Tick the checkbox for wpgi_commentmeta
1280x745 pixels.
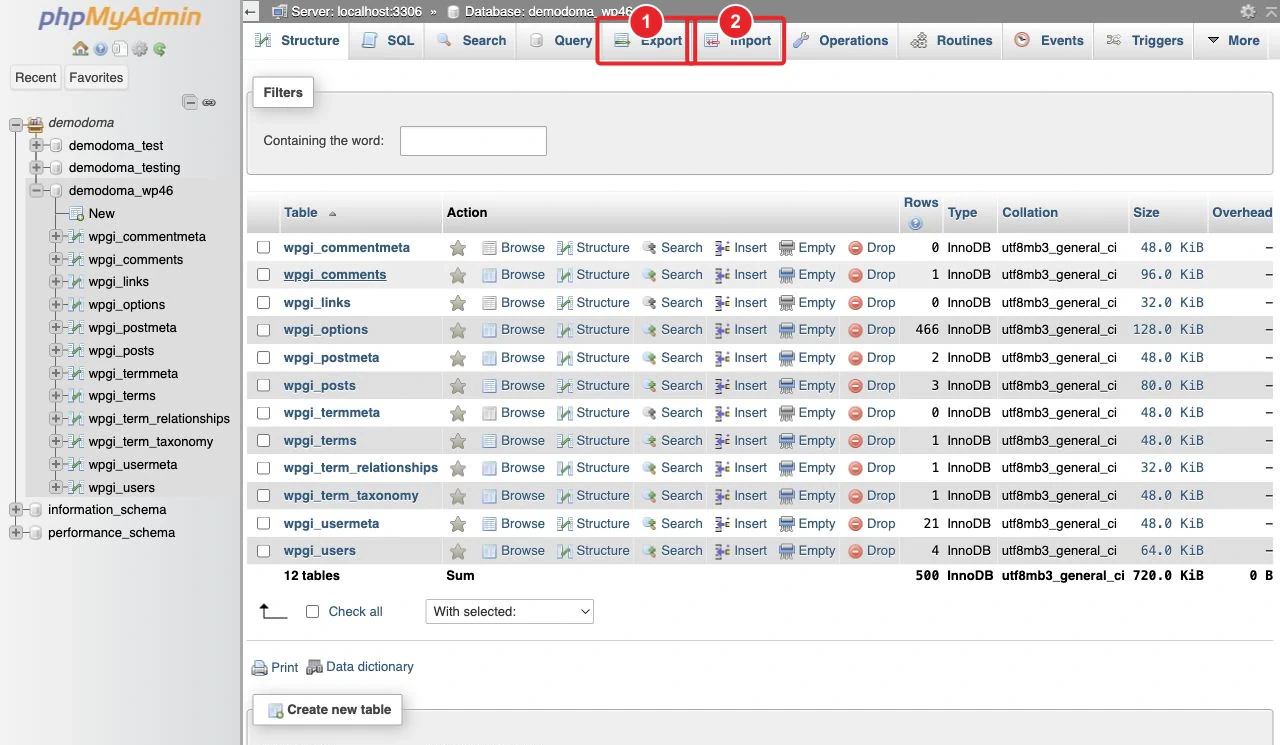264,247
